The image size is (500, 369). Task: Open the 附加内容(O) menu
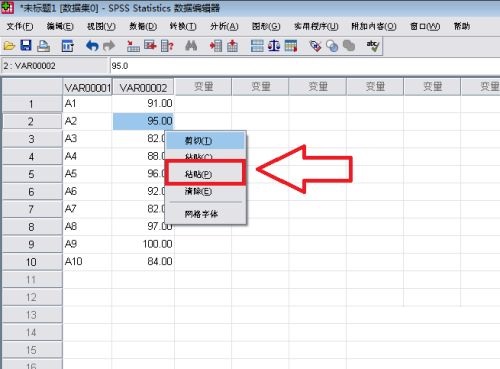click(374, 26)
